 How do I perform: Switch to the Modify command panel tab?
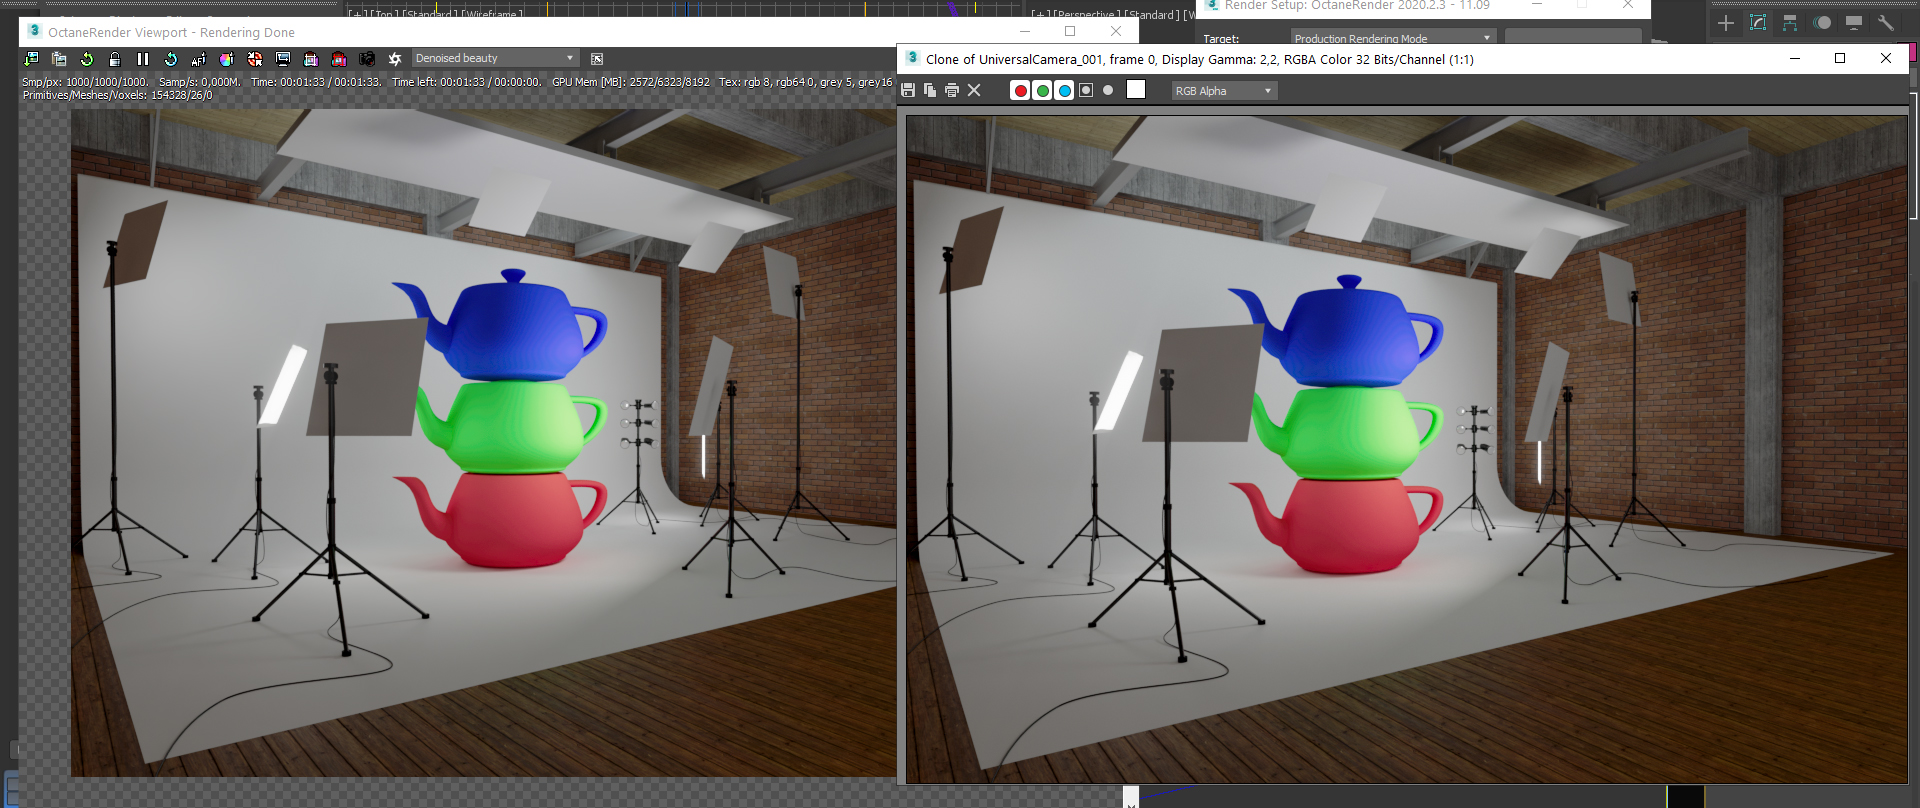(x=1758, y=23)
